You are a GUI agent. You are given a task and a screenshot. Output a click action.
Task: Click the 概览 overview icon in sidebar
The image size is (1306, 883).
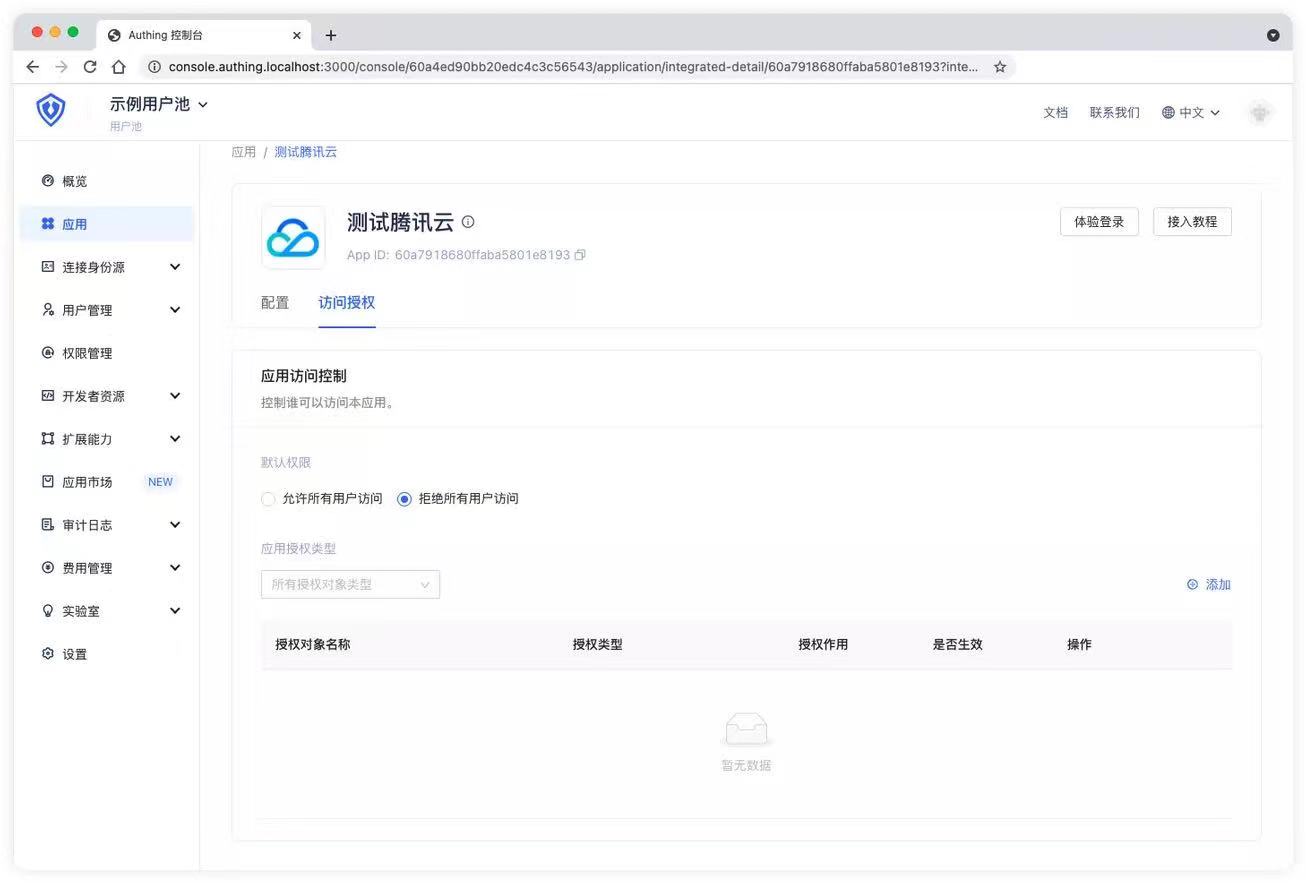coord(47,181)
